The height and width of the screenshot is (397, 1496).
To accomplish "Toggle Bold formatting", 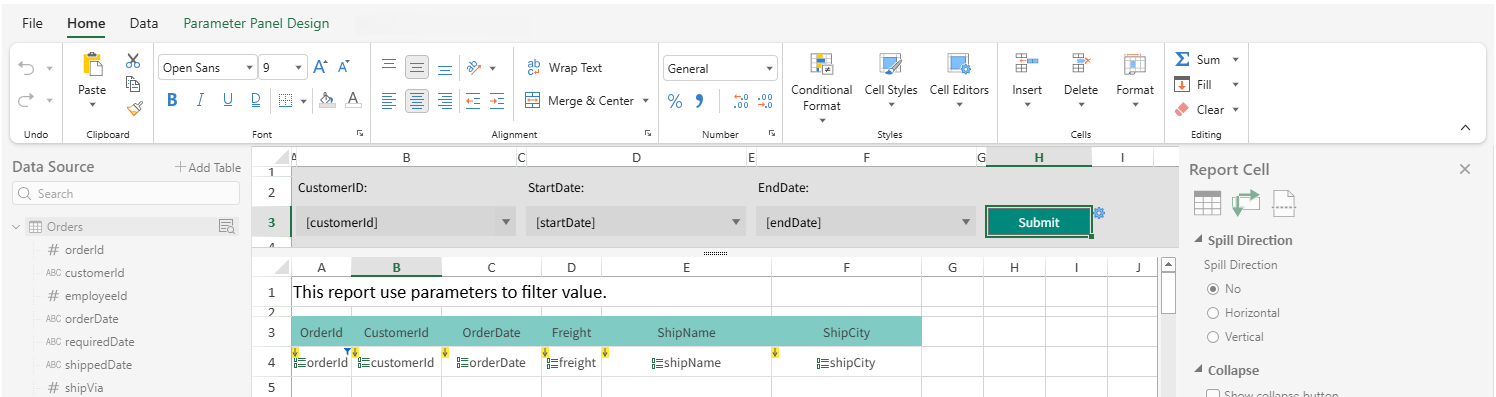I will click(172, 99).
